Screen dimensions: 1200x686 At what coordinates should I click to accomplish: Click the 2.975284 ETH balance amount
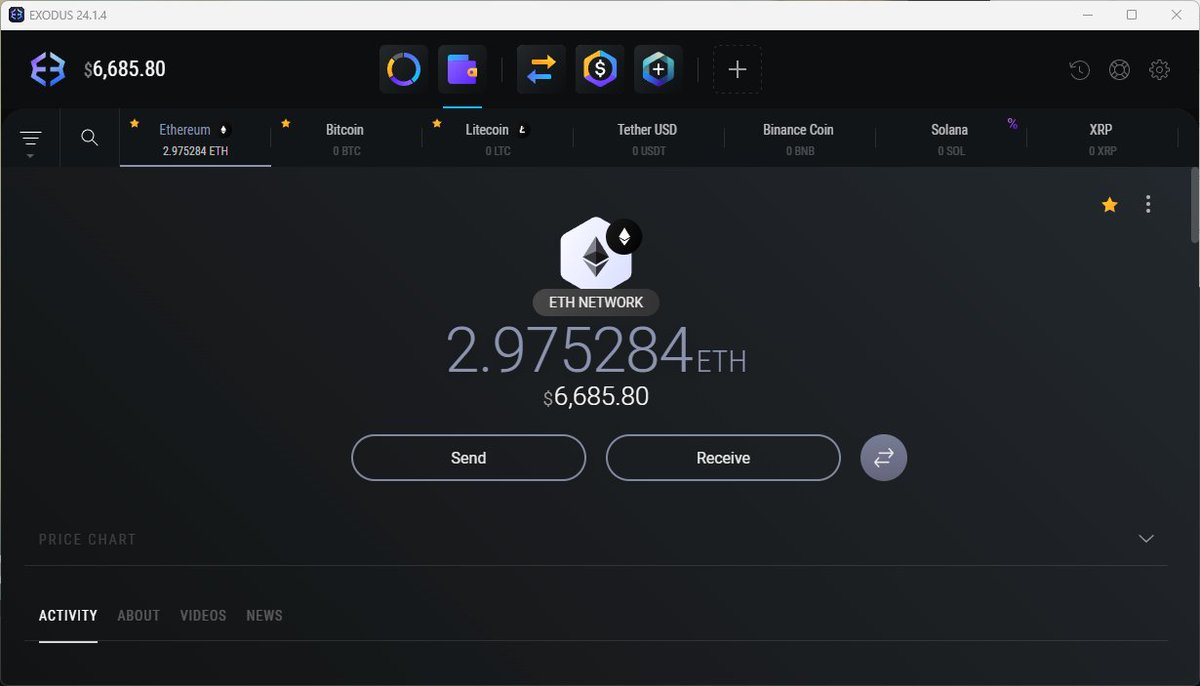point(596,350)
